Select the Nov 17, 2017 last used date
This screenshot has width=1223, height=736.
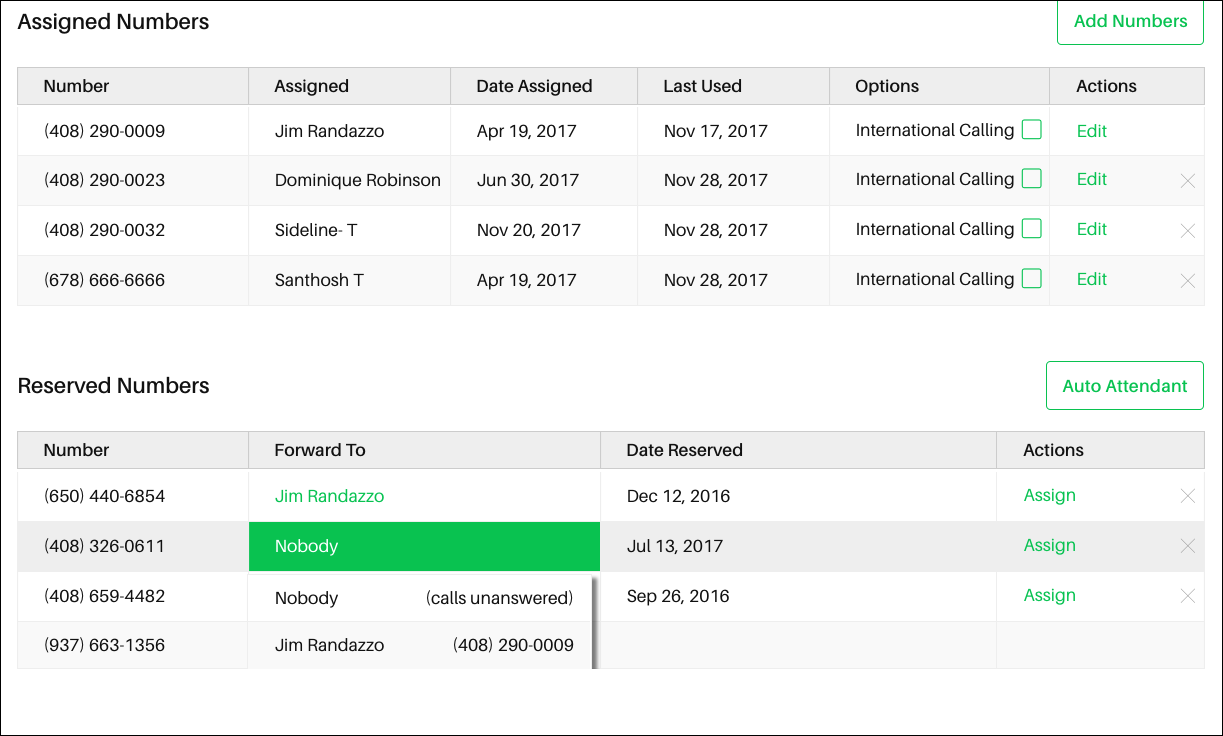[716, 131]
